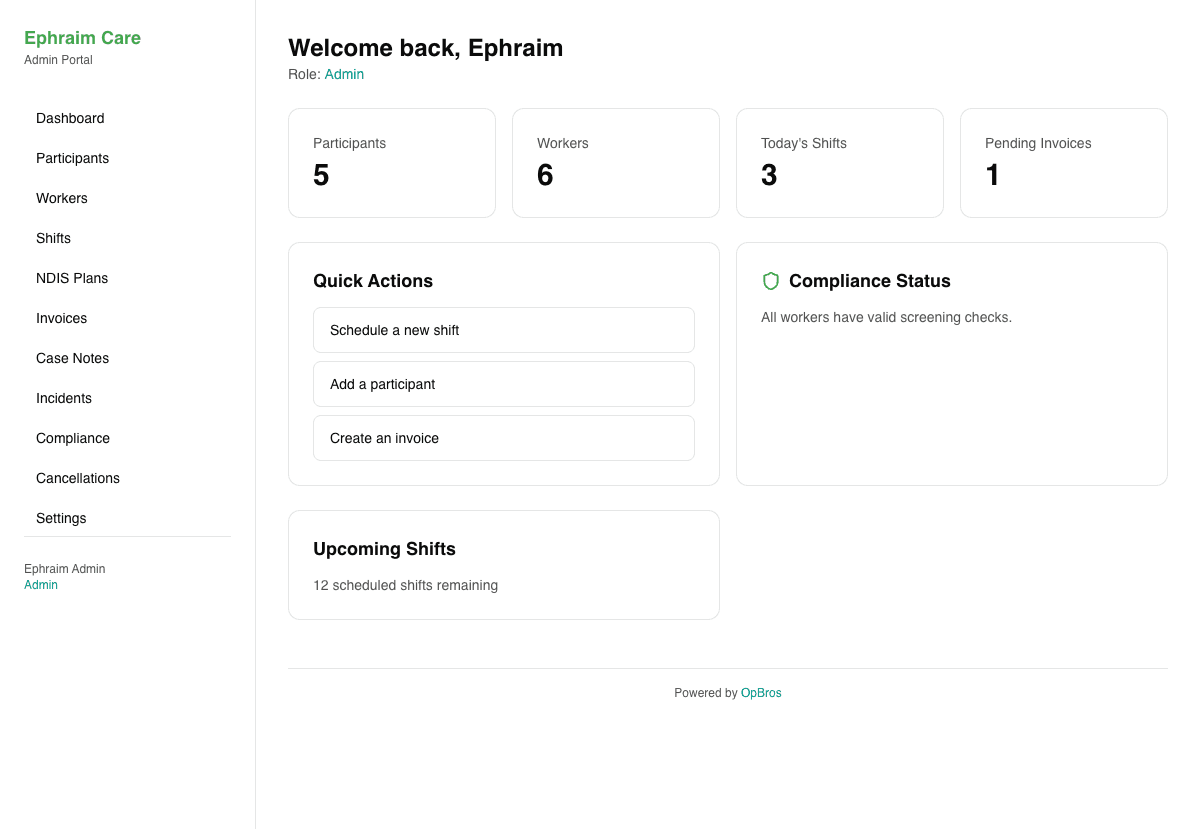This screenshot has height=829, width=1200.
Task: Click the Today's Shifts summary card
Action: (839, 163)
